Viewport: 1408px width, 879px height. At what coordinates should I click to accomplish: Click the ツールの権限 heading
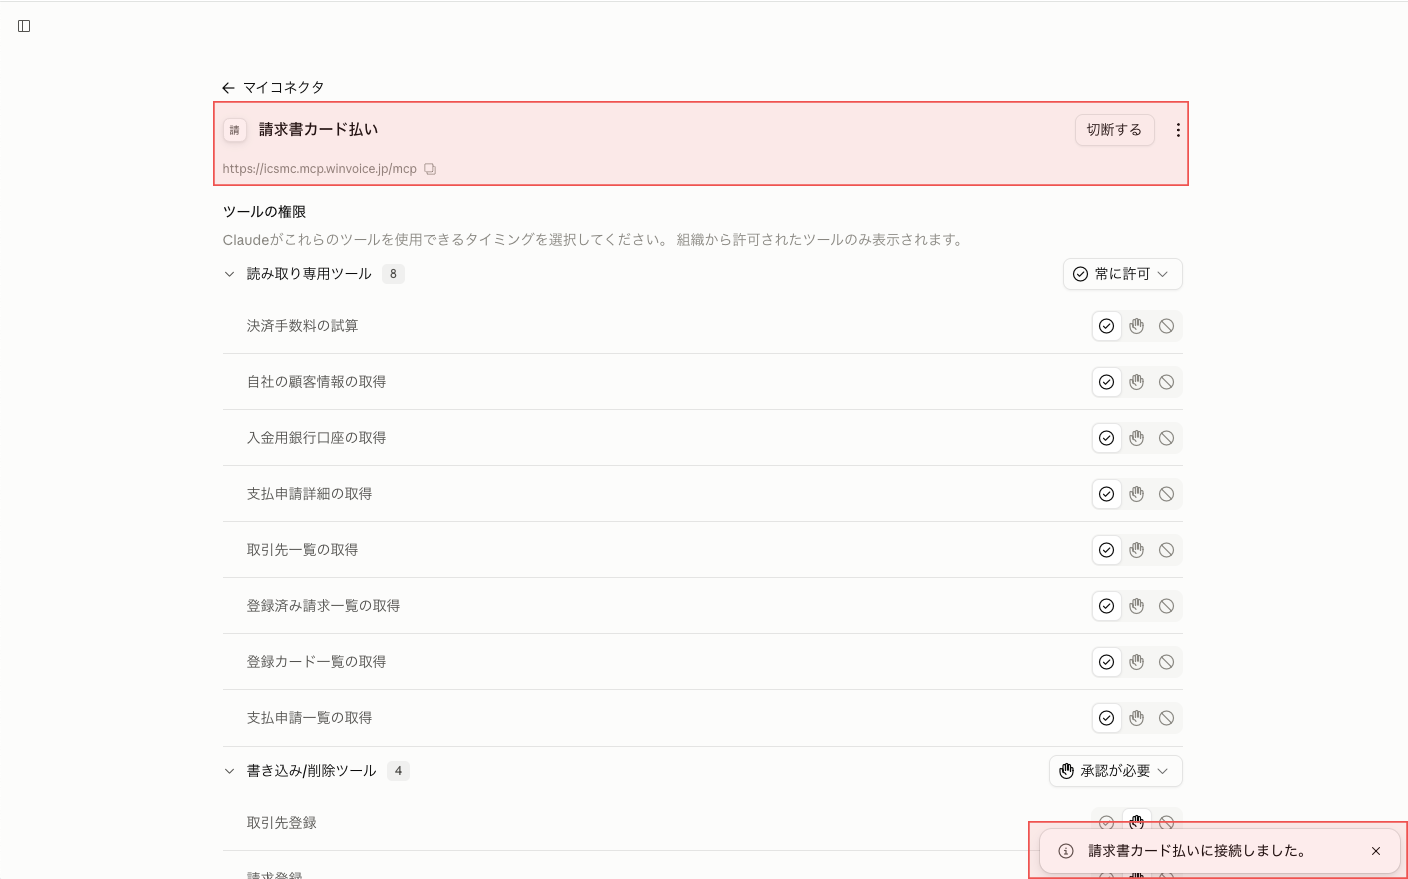pos(264,212)
